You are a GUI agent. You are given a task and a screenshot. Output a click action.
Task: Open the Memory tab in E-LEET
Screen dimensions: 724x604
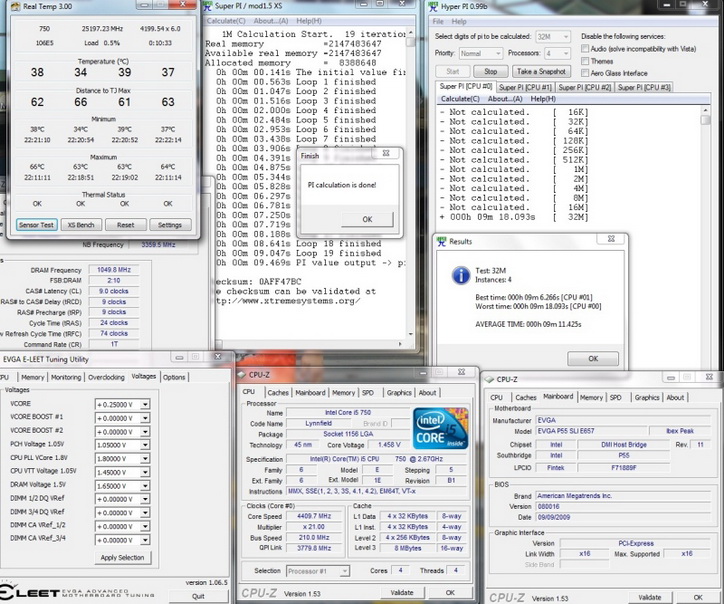pos(33,377)
